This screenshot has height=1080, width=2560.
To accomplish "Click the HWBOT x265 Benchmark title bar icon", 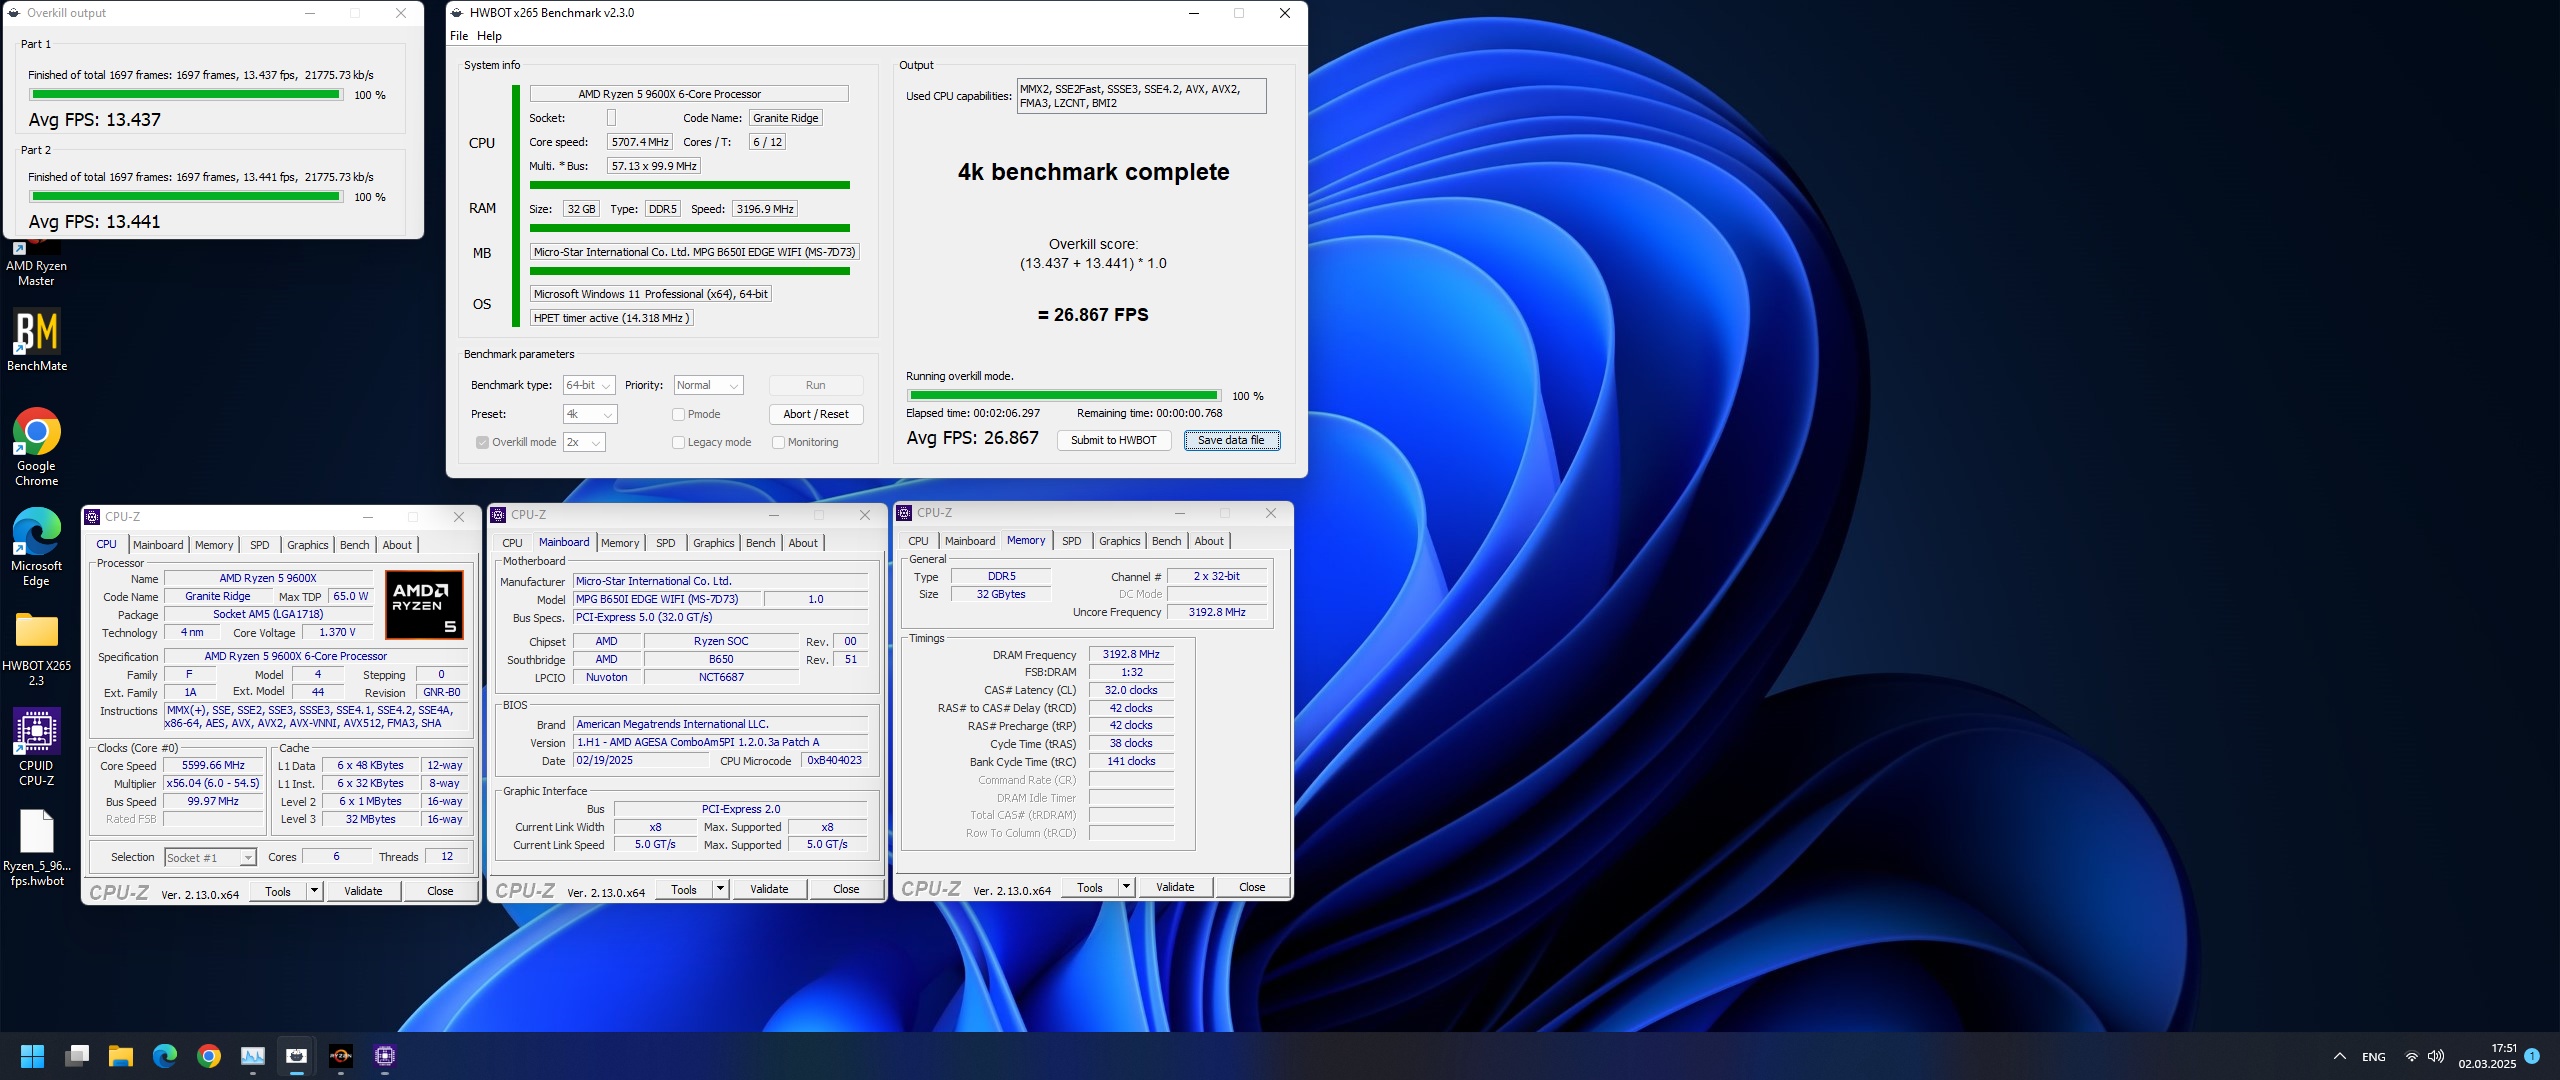I will tap(458, 13).
